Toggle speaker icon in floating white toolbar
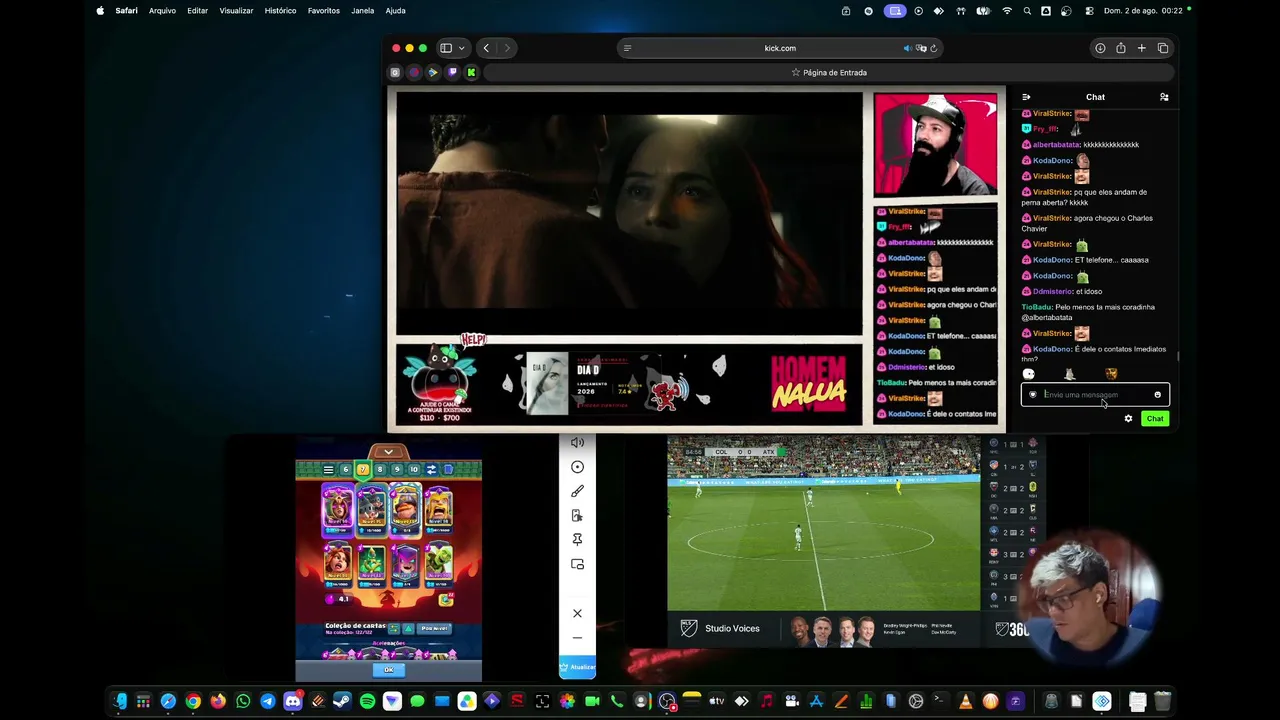The height and width of the screenshot is (720, 1280). click(577, 443)
